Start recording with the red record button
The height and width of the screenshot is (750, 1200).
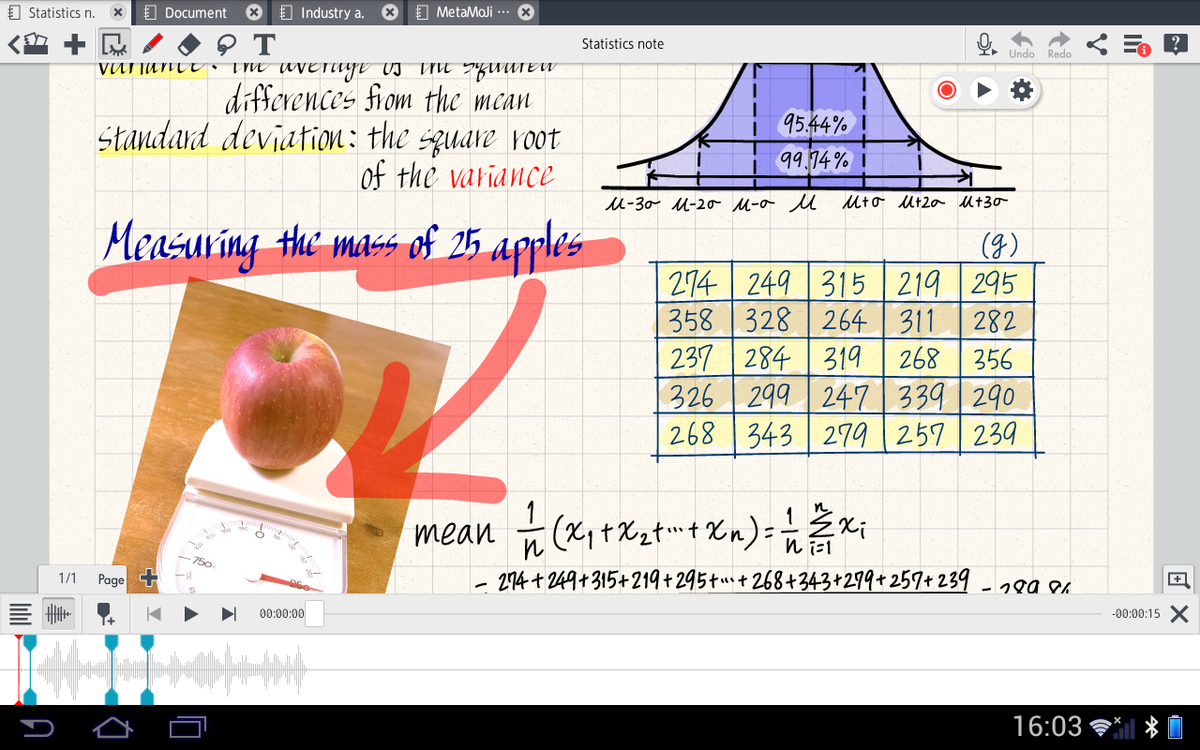click(x=947, y=91)
